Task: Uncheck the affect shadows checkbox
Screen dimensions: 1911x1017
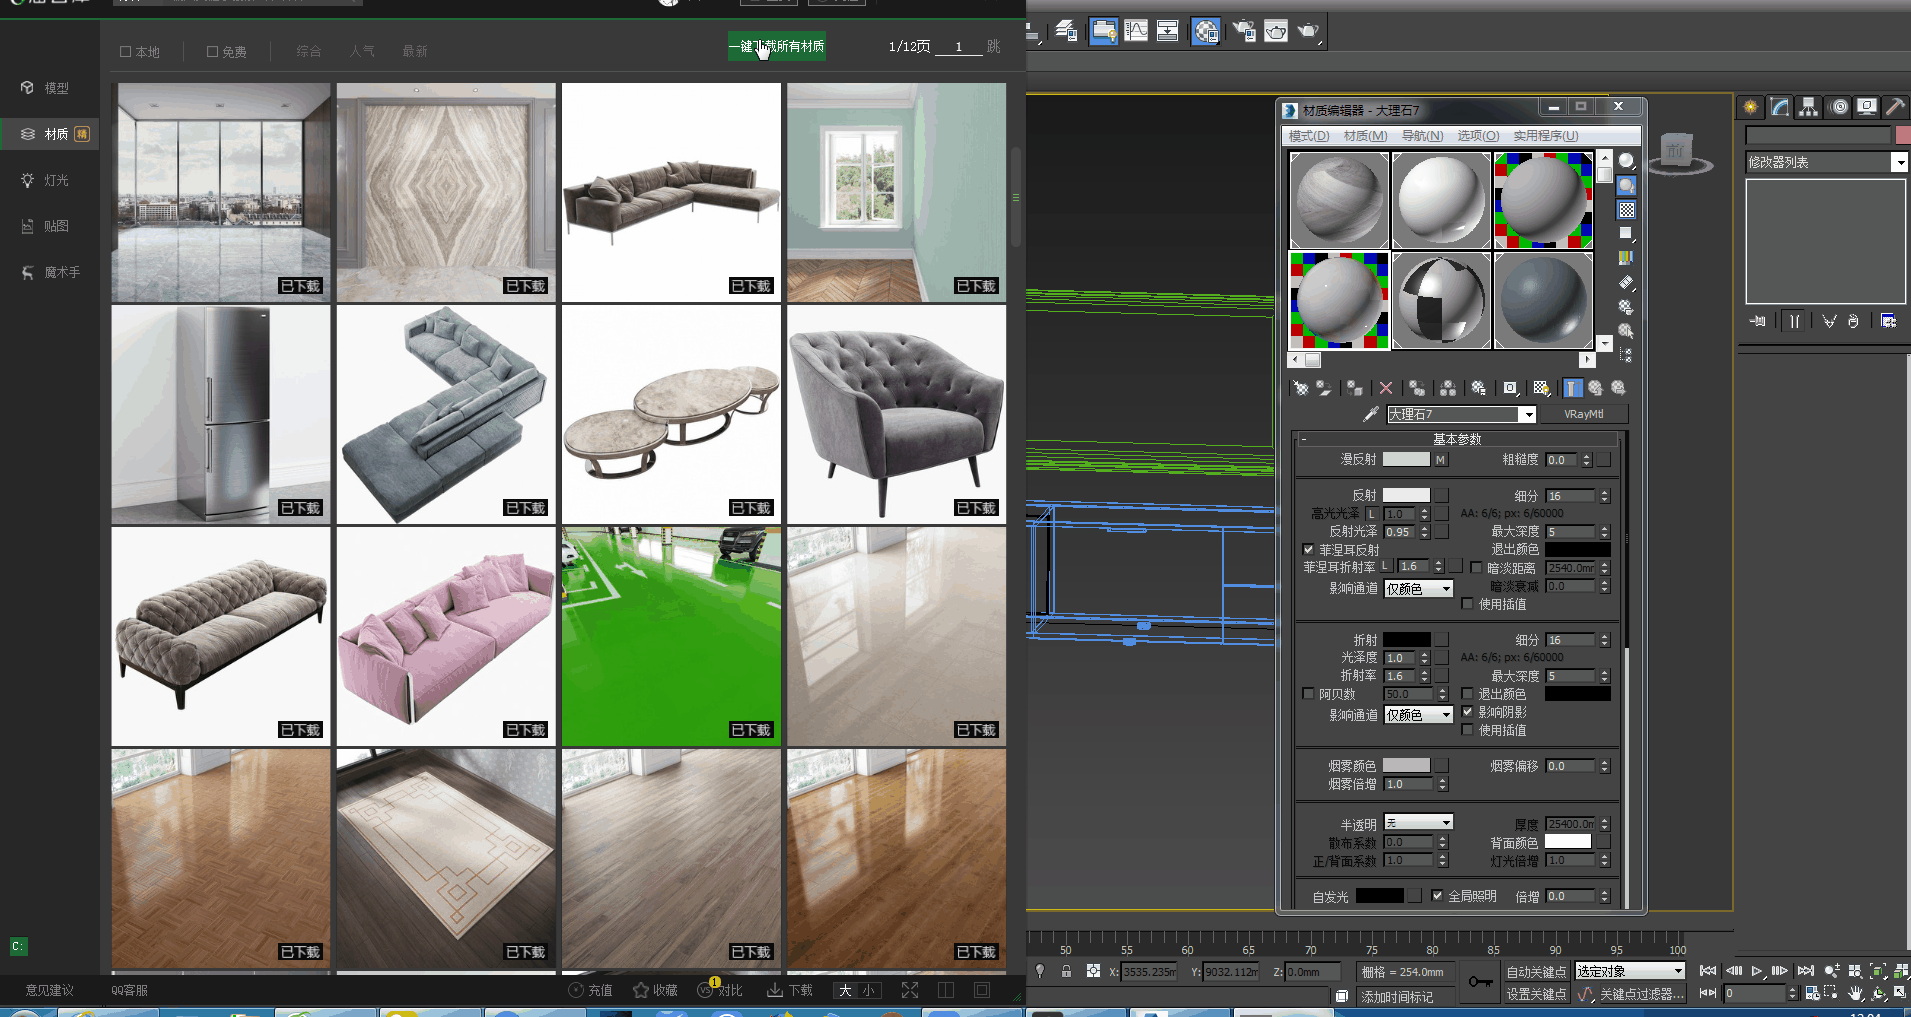Action: 1467,712
